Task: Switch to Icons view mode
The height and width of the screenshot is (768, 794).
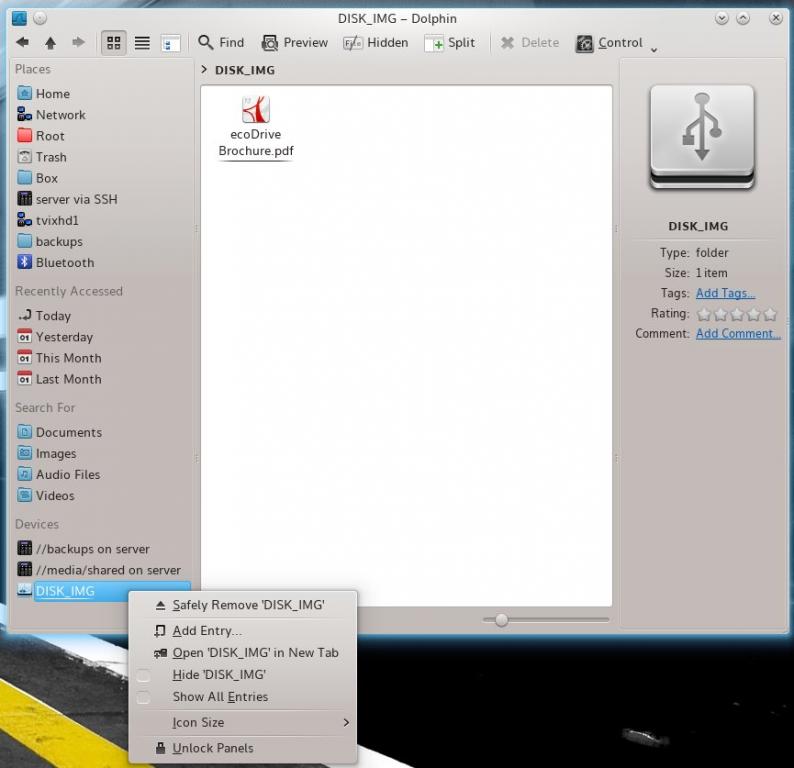Action: 113,43
